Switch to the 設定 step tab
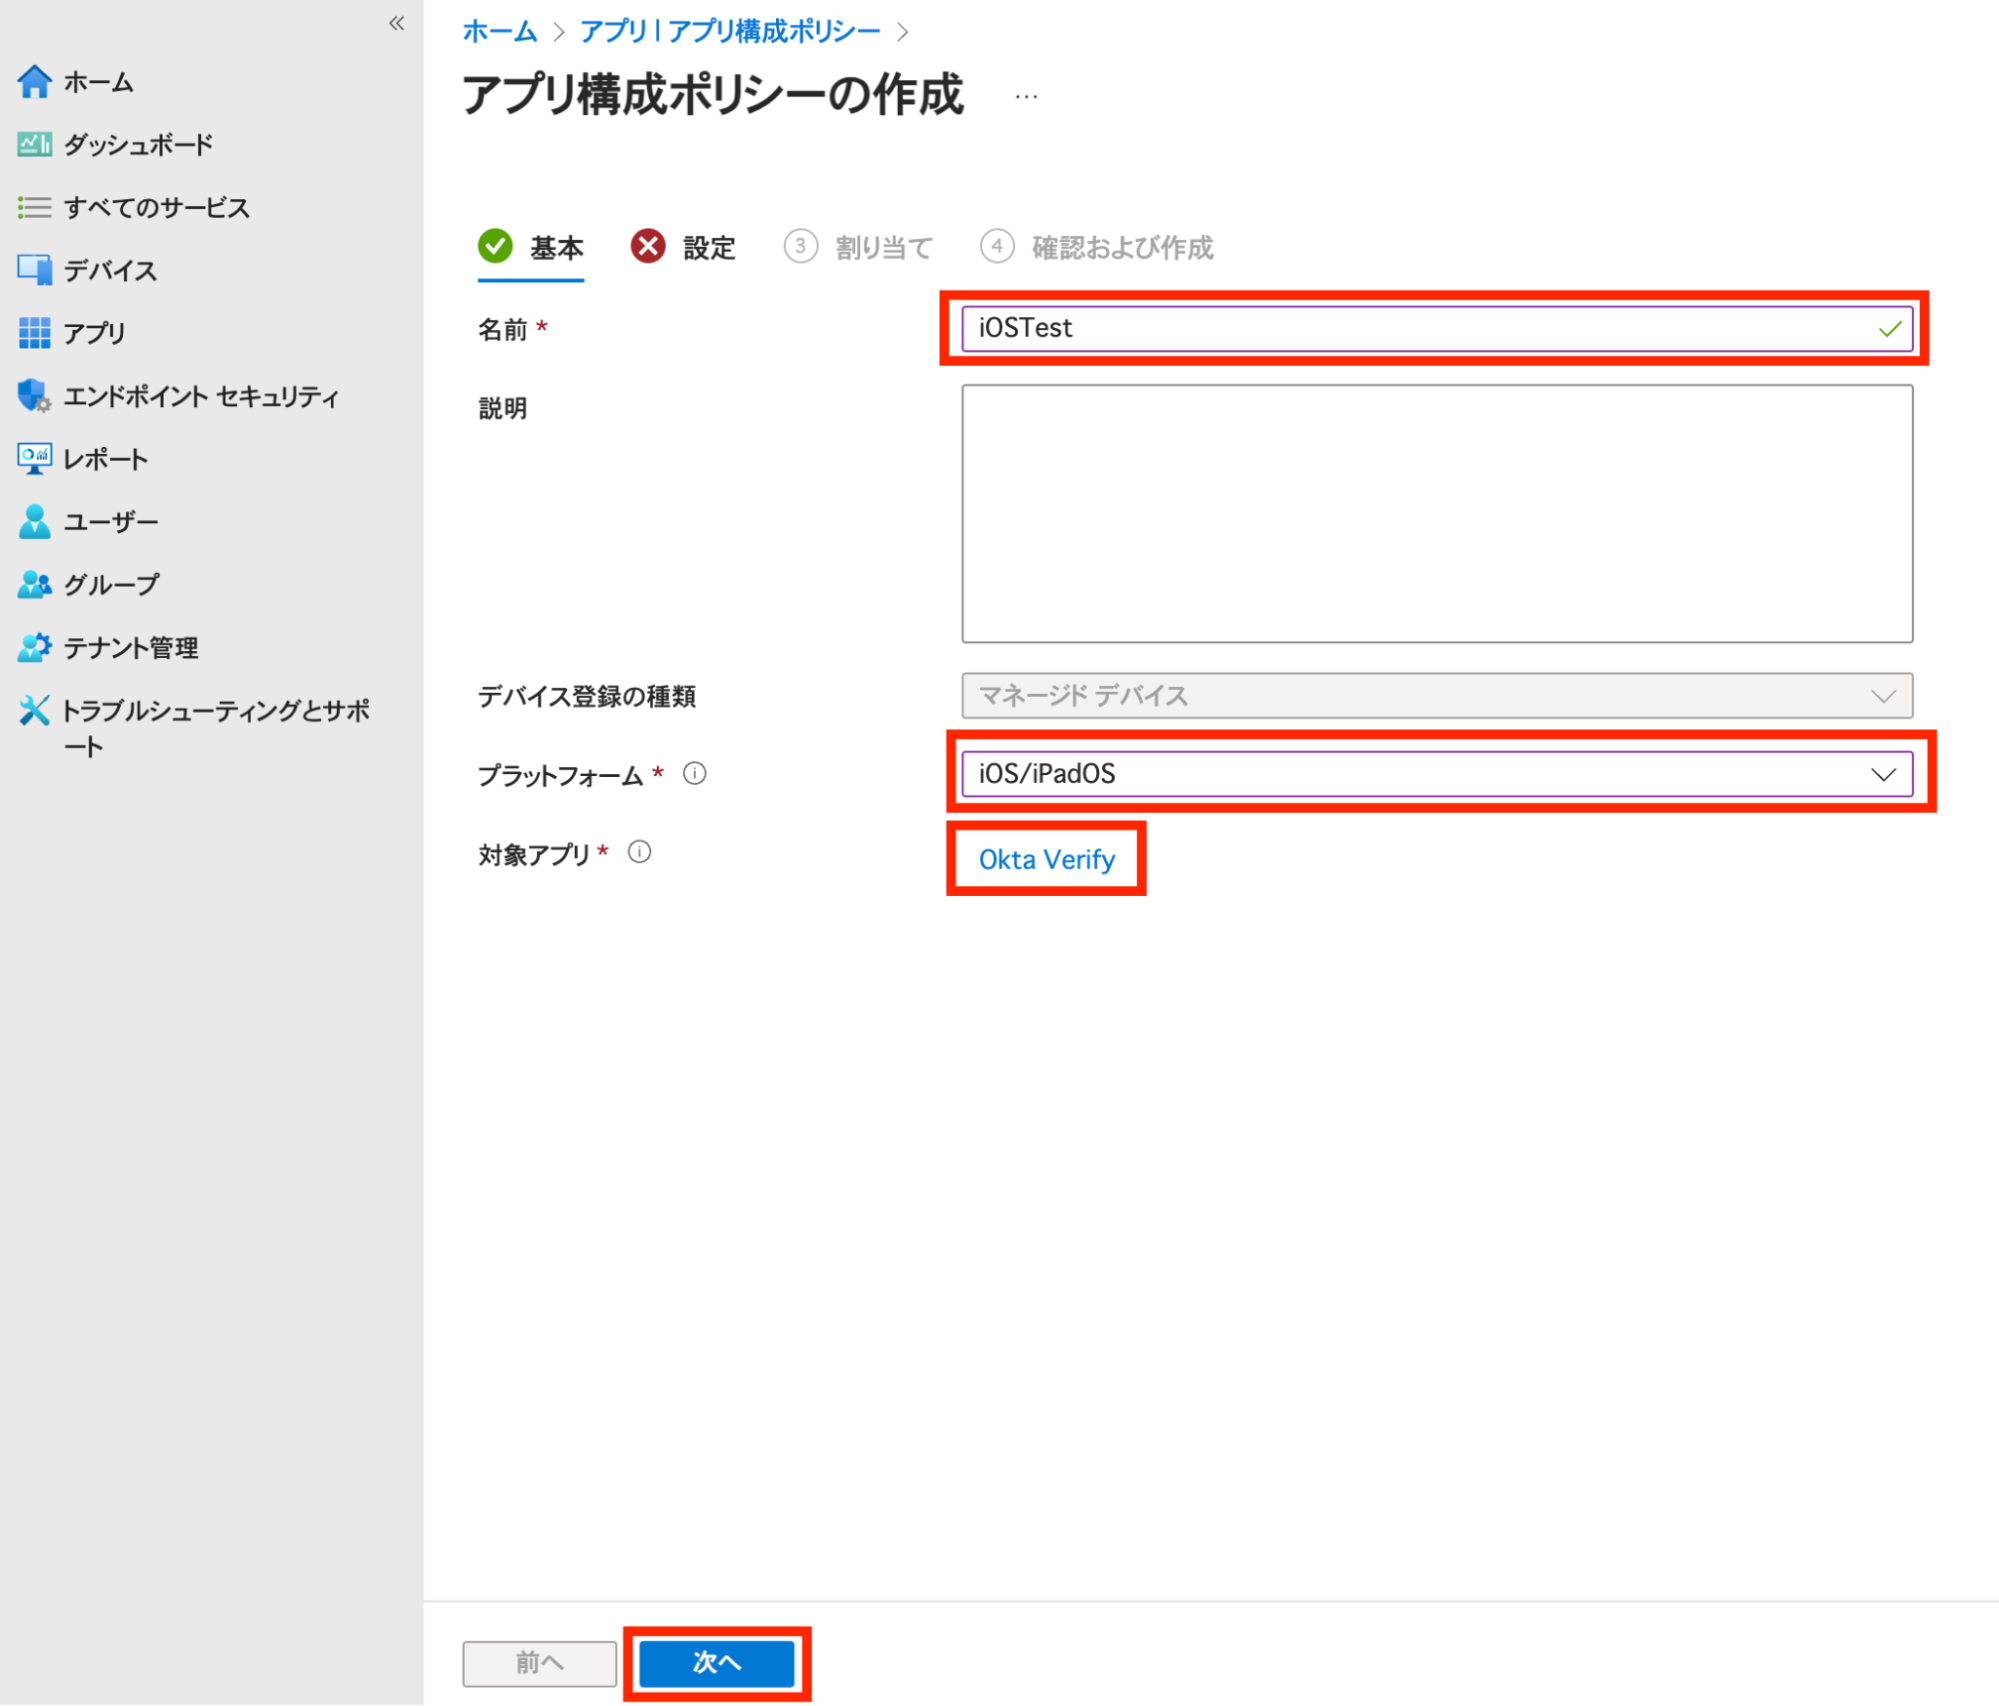This screenshot has width=1999, height=1706. pos(686,247)
